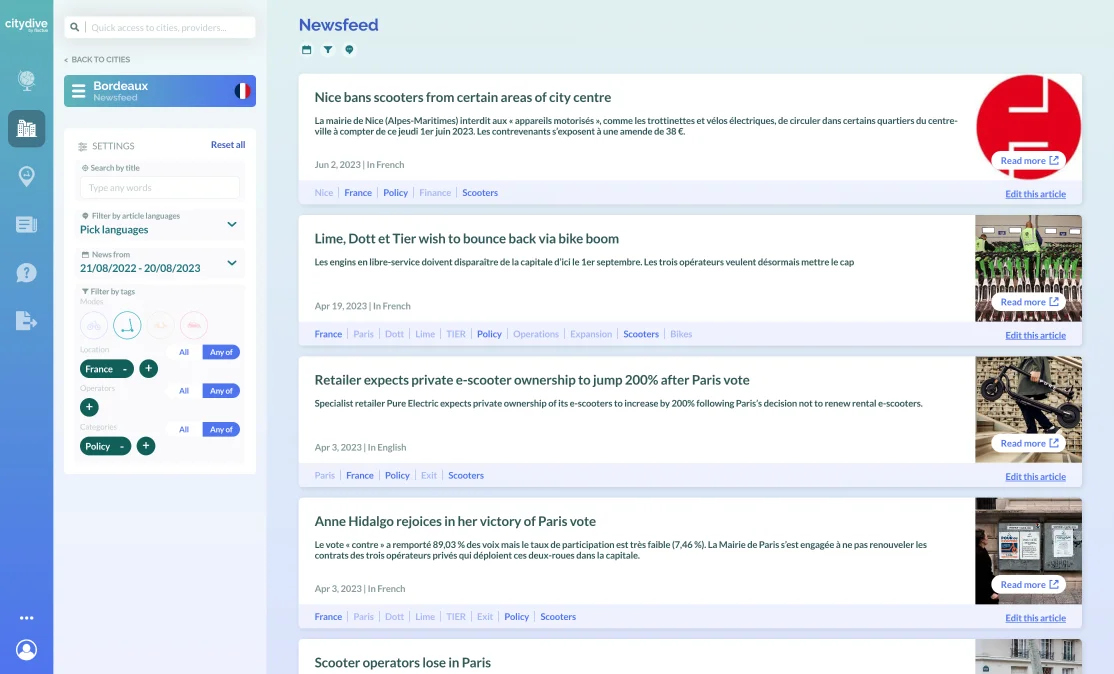The width and height of the screenshot is (1114, 674).
Task: Expand the Pick languages dropdown
Action: (x=231, y=224)
